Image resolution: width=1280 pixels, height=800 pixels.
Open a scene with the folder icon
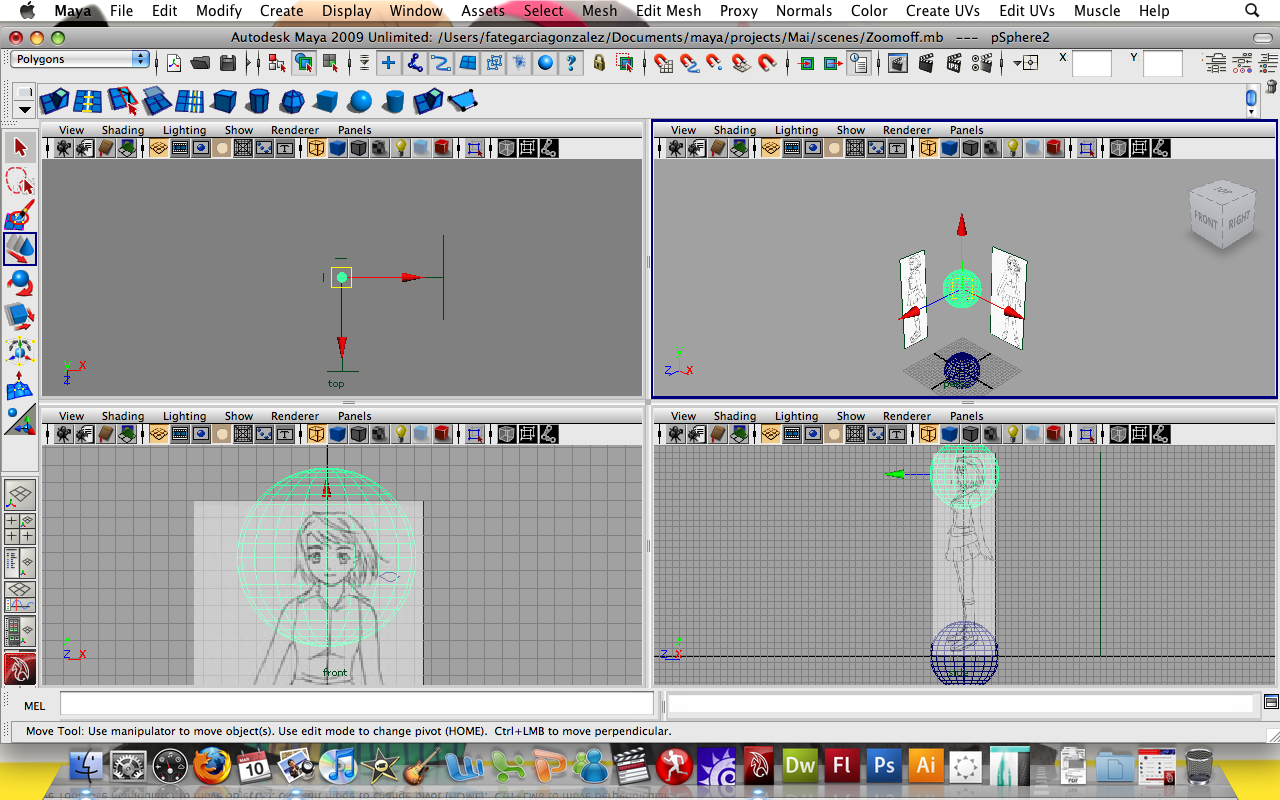pos(200,63)
